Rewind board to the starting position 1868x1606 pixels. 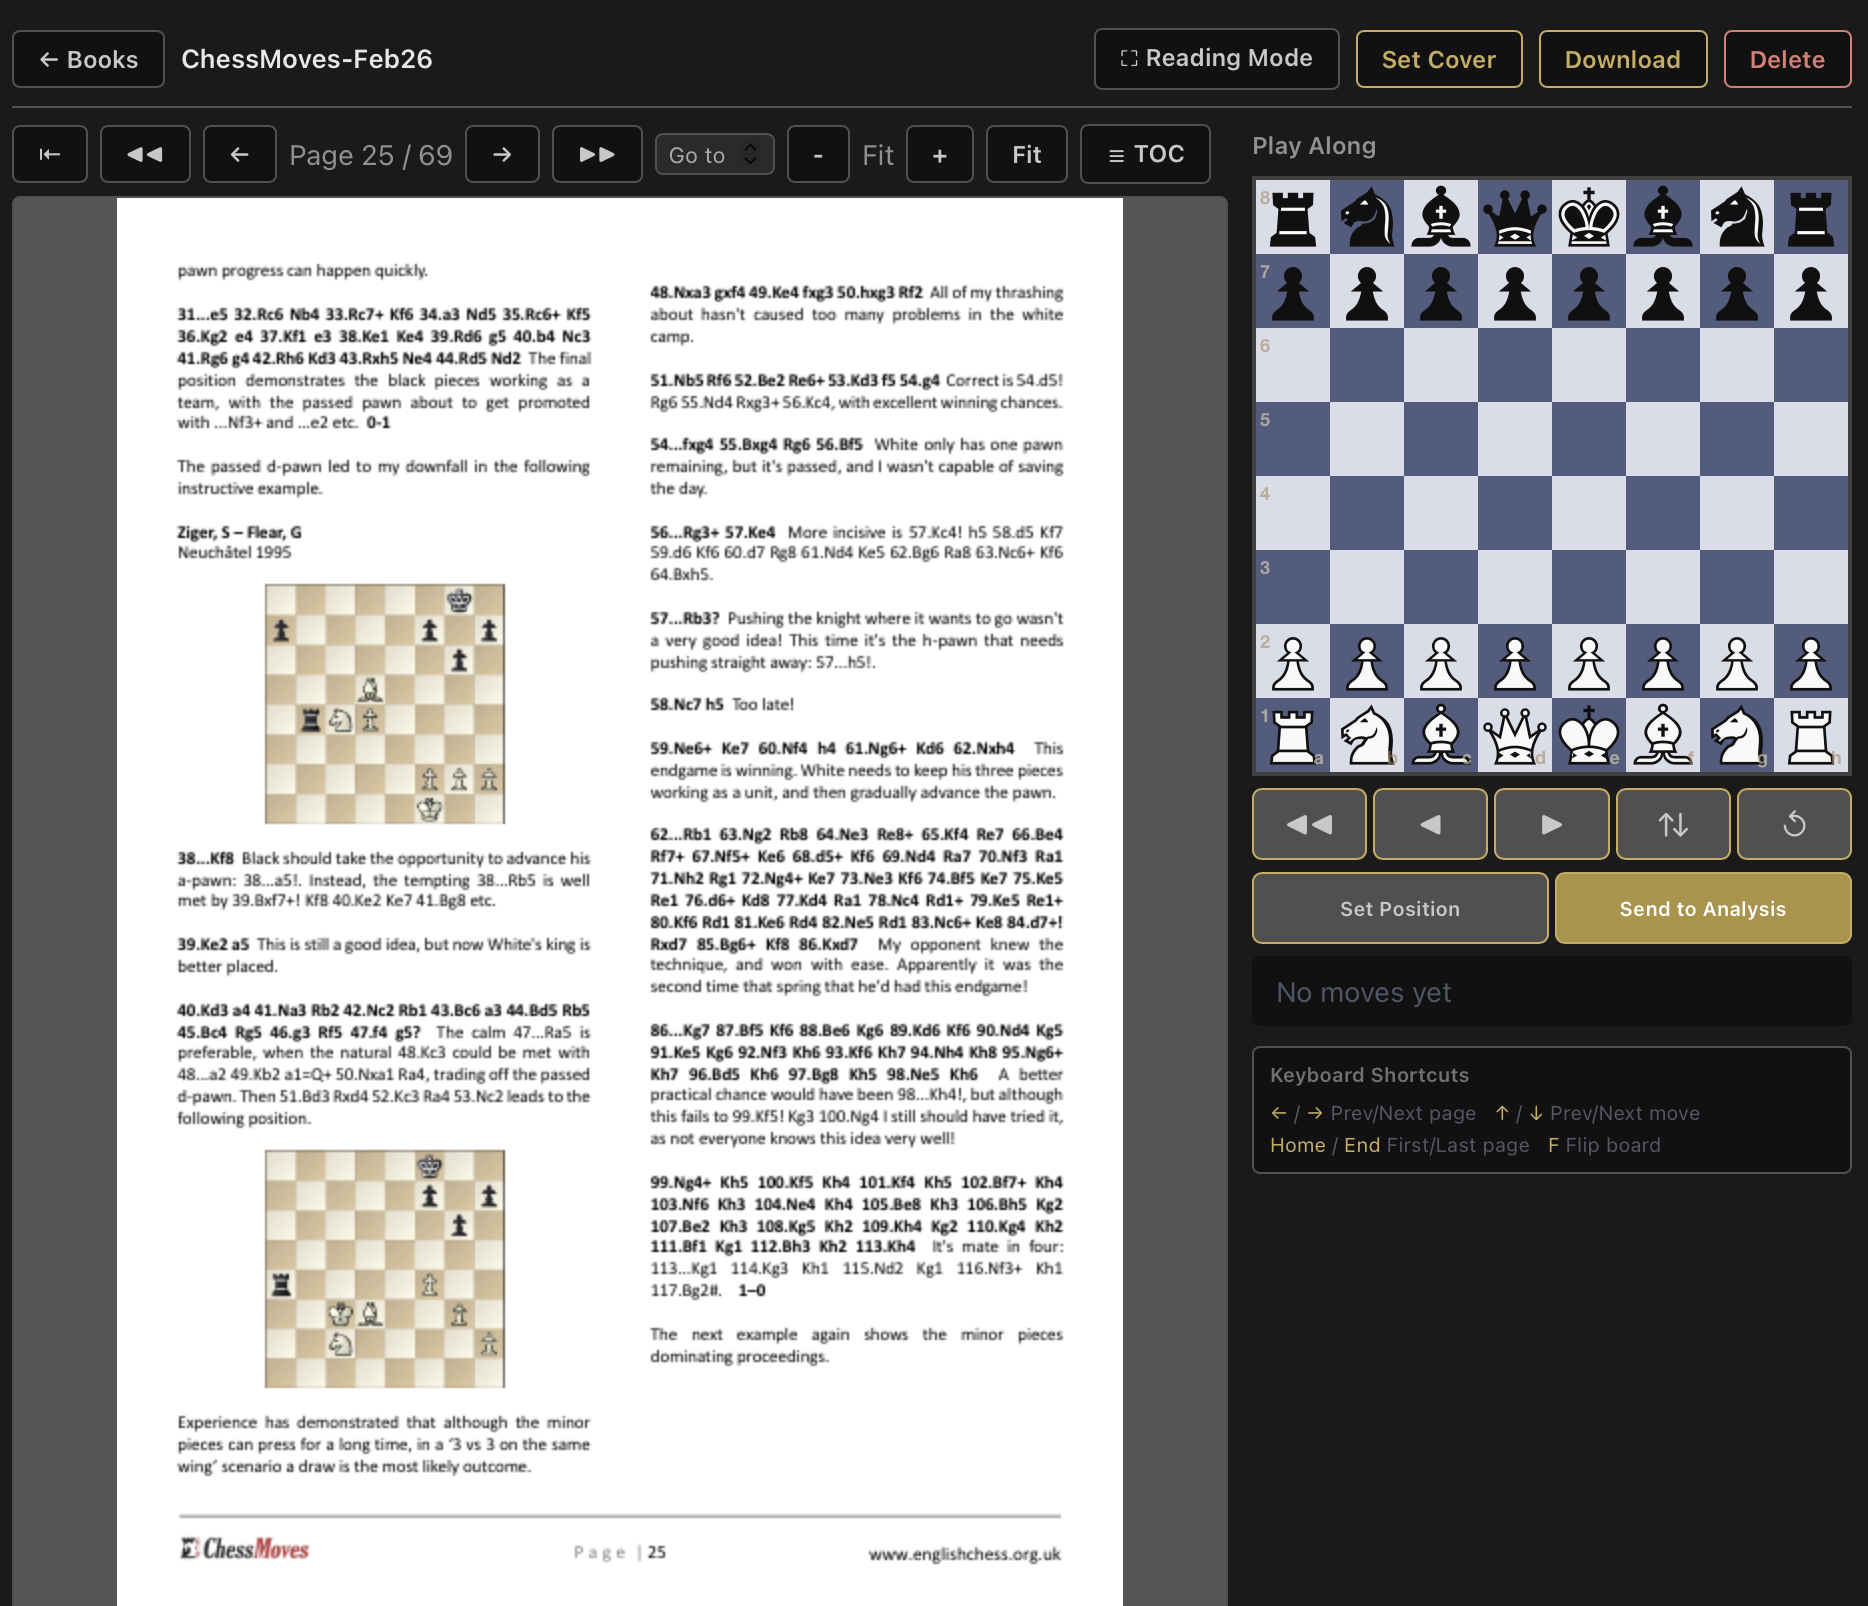(x=1309, y=824)
